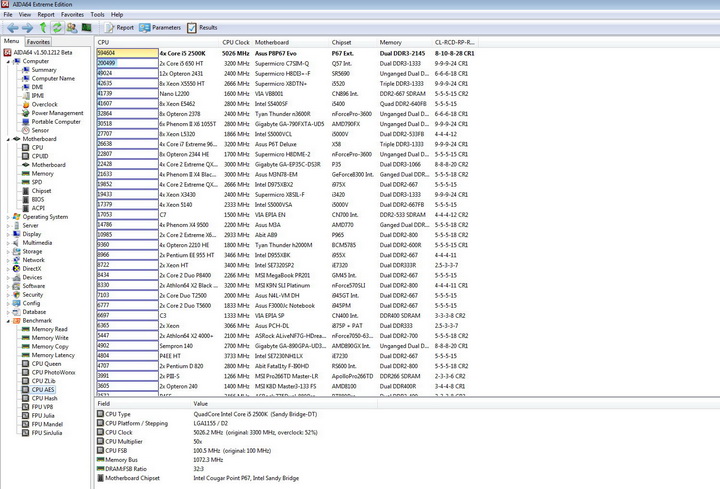Expand the Display tree node
The height and width of the screenshot is (489, 720).
coord(8,234)
